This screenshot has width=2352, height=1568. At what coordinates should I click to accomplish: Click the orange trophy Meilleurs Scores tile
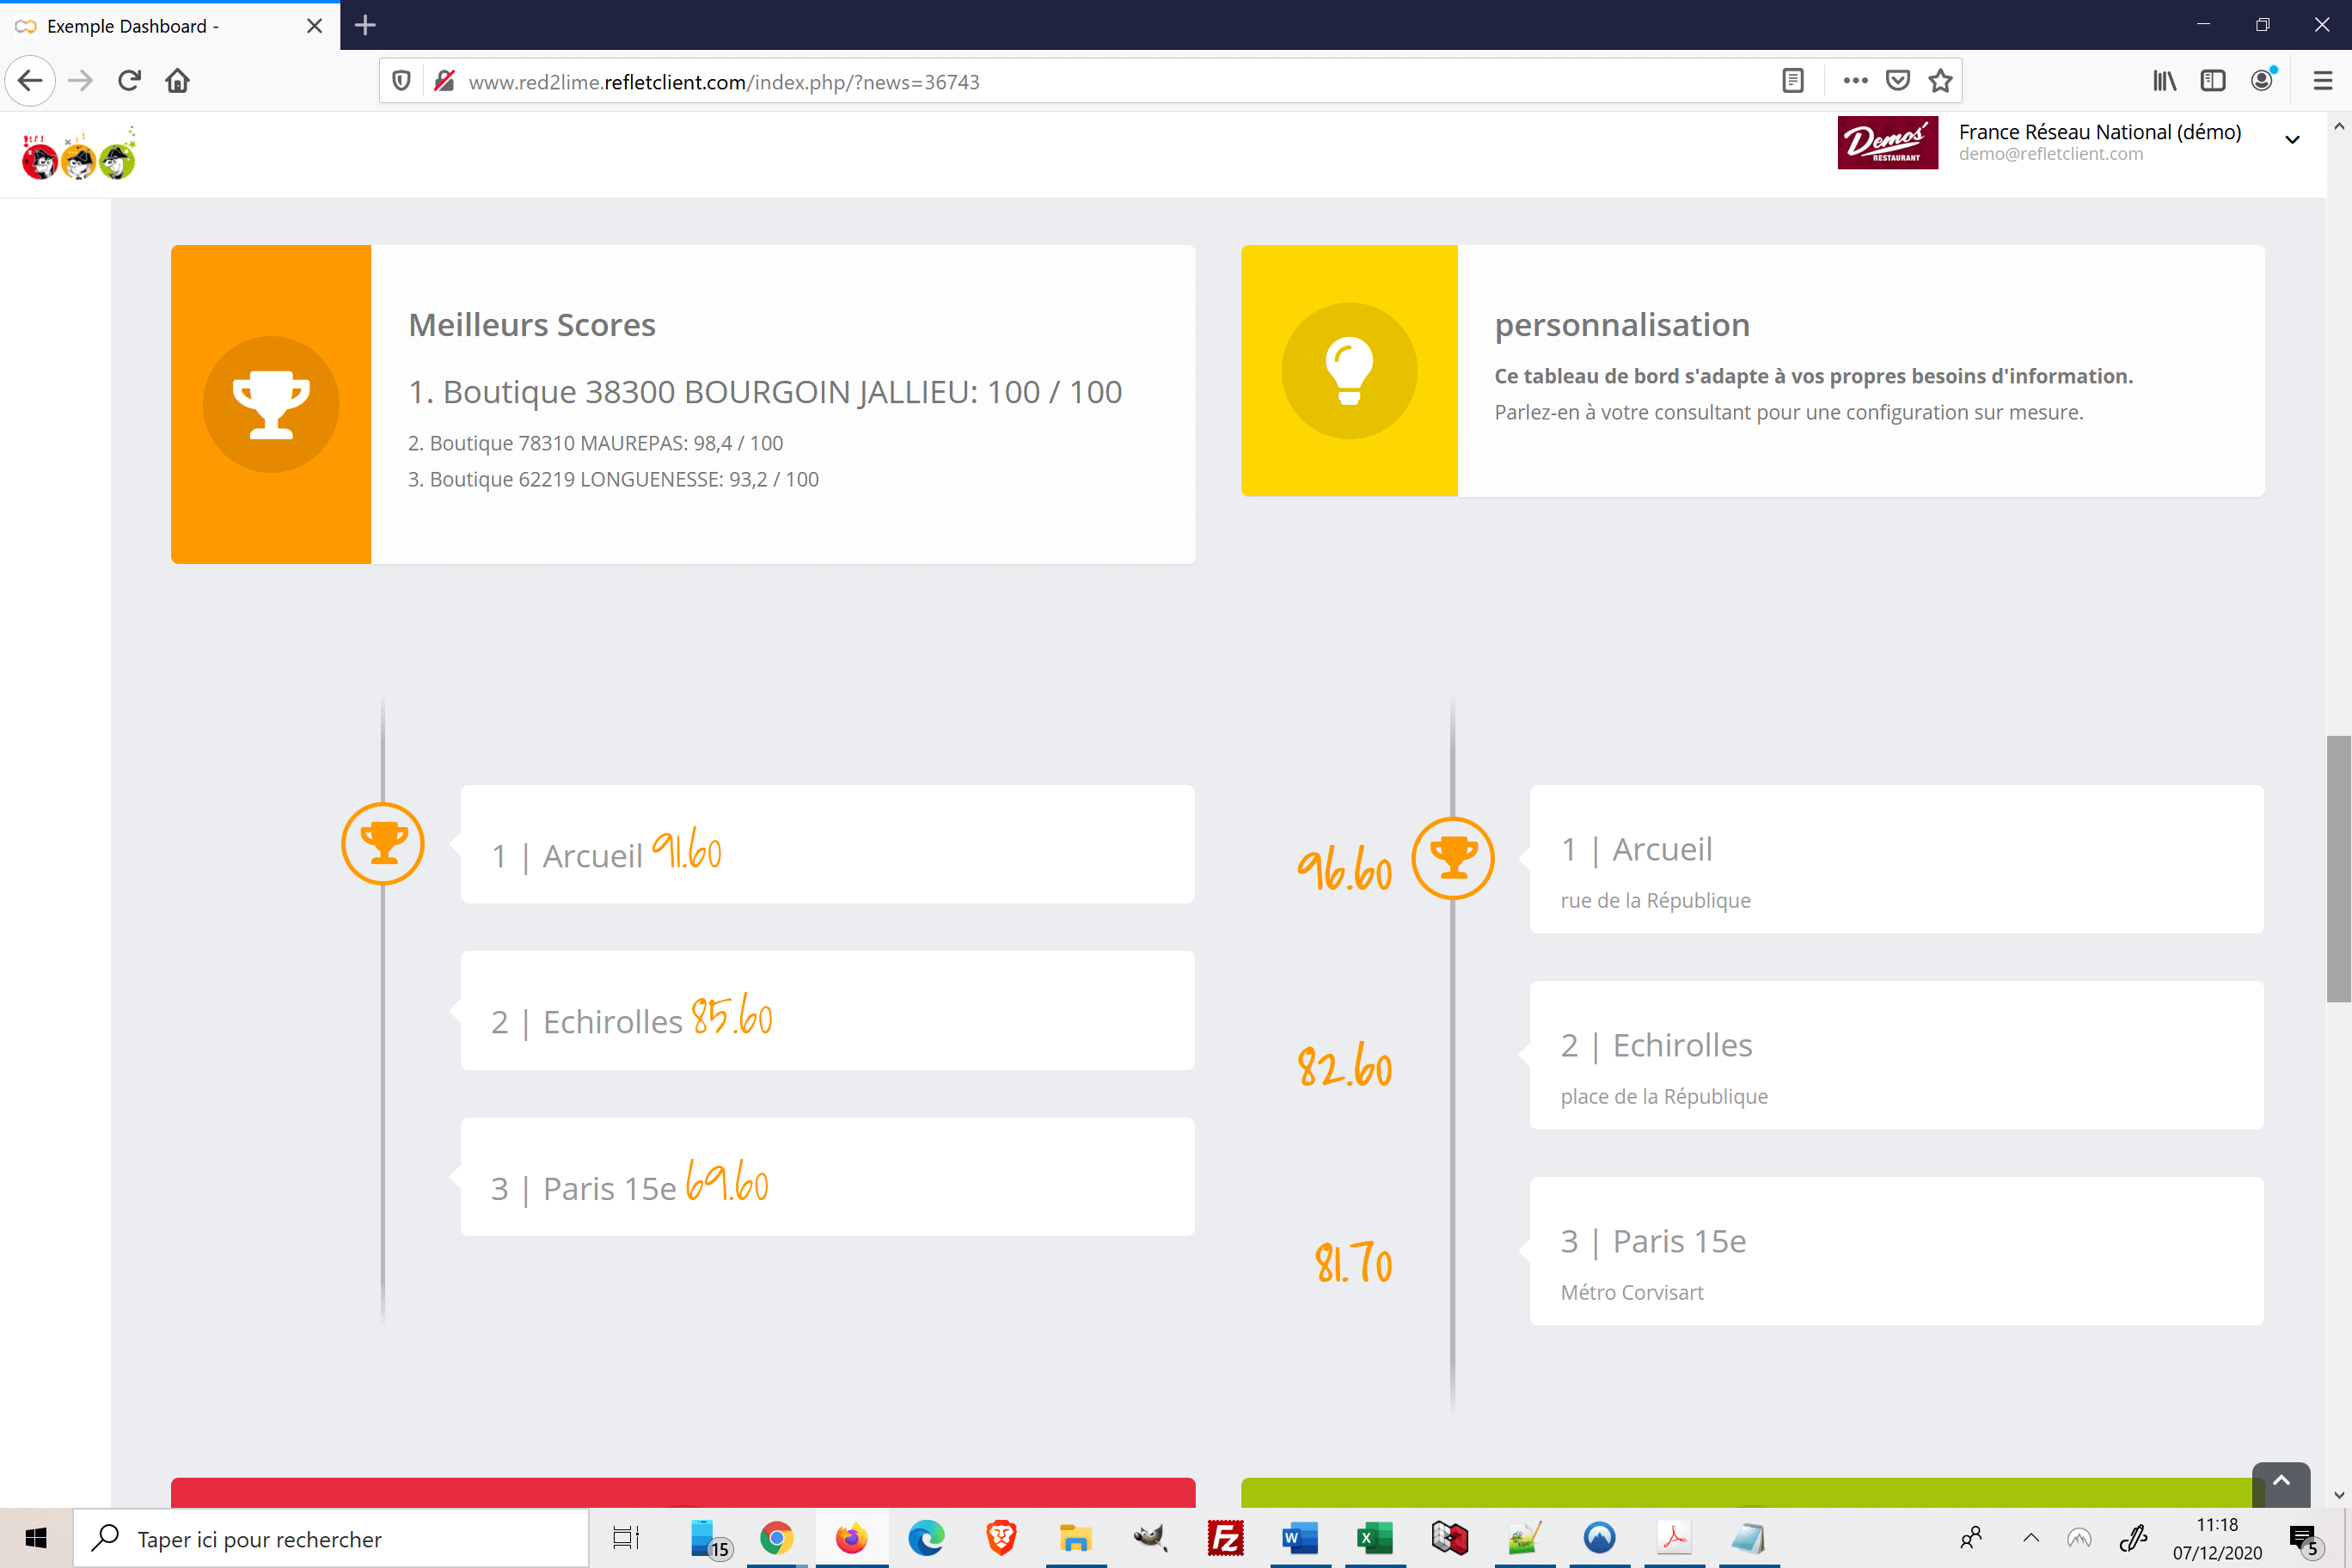tap(271, 404)
